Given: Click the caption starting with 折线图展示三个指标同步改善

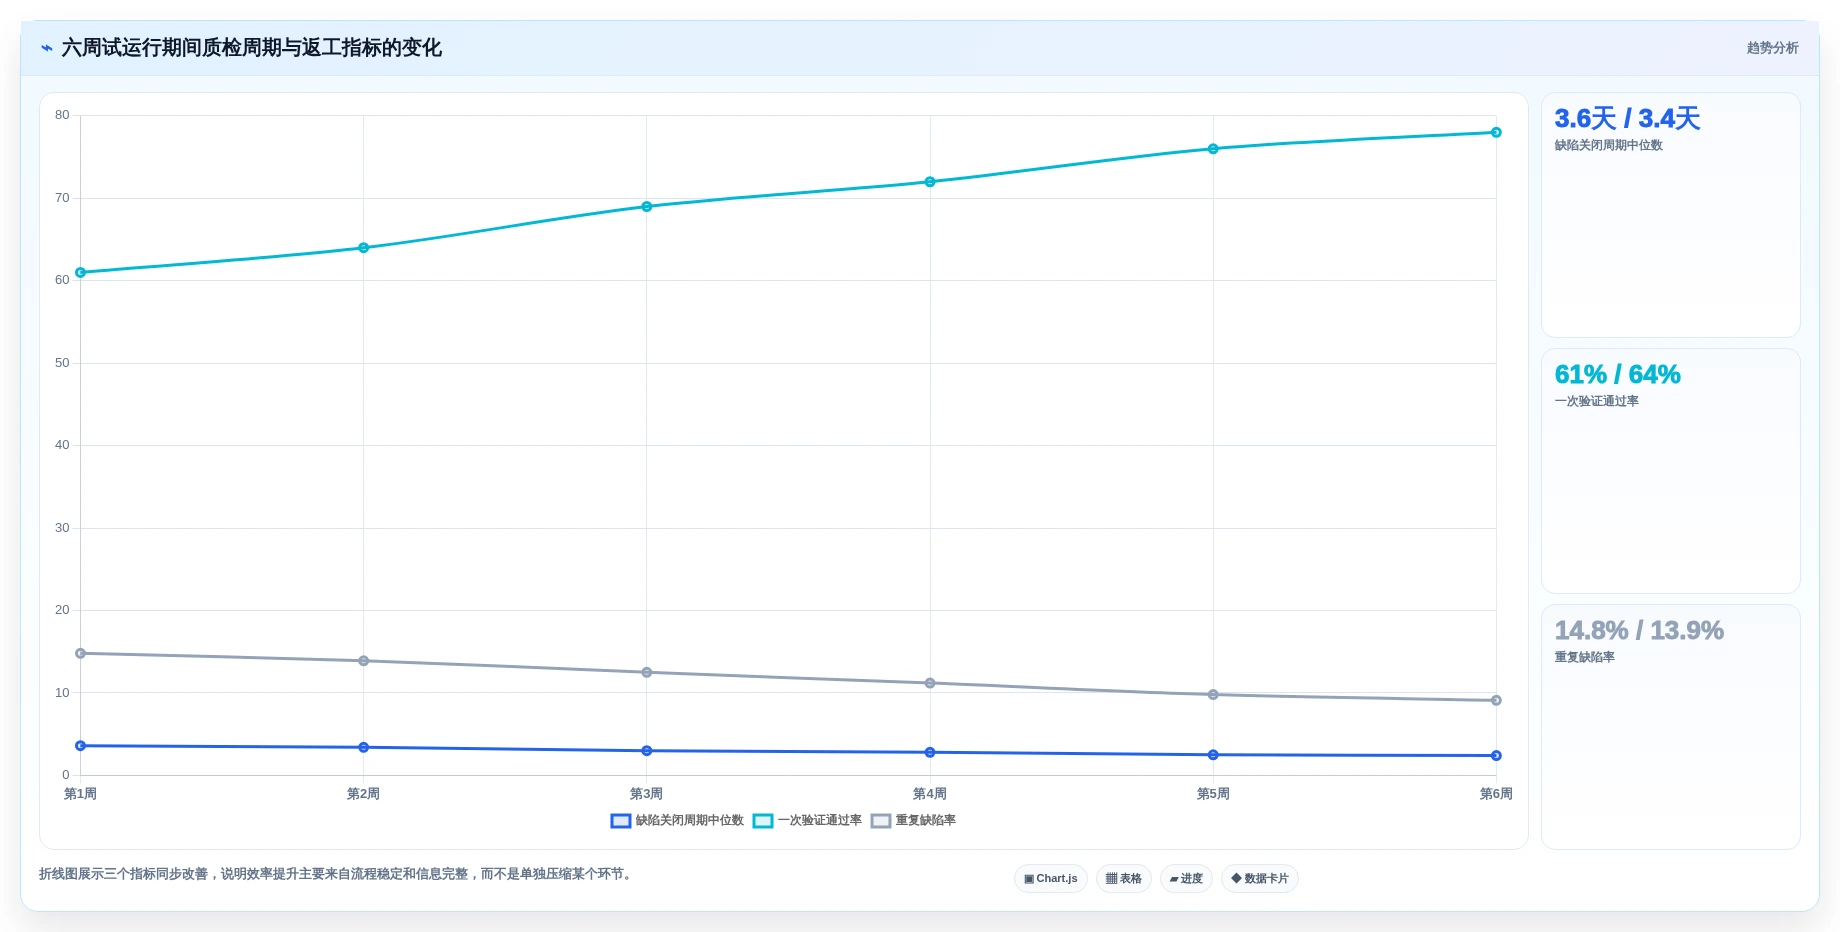Looking at the screenshot, I should pyautogui.click(x=337, y=874).
